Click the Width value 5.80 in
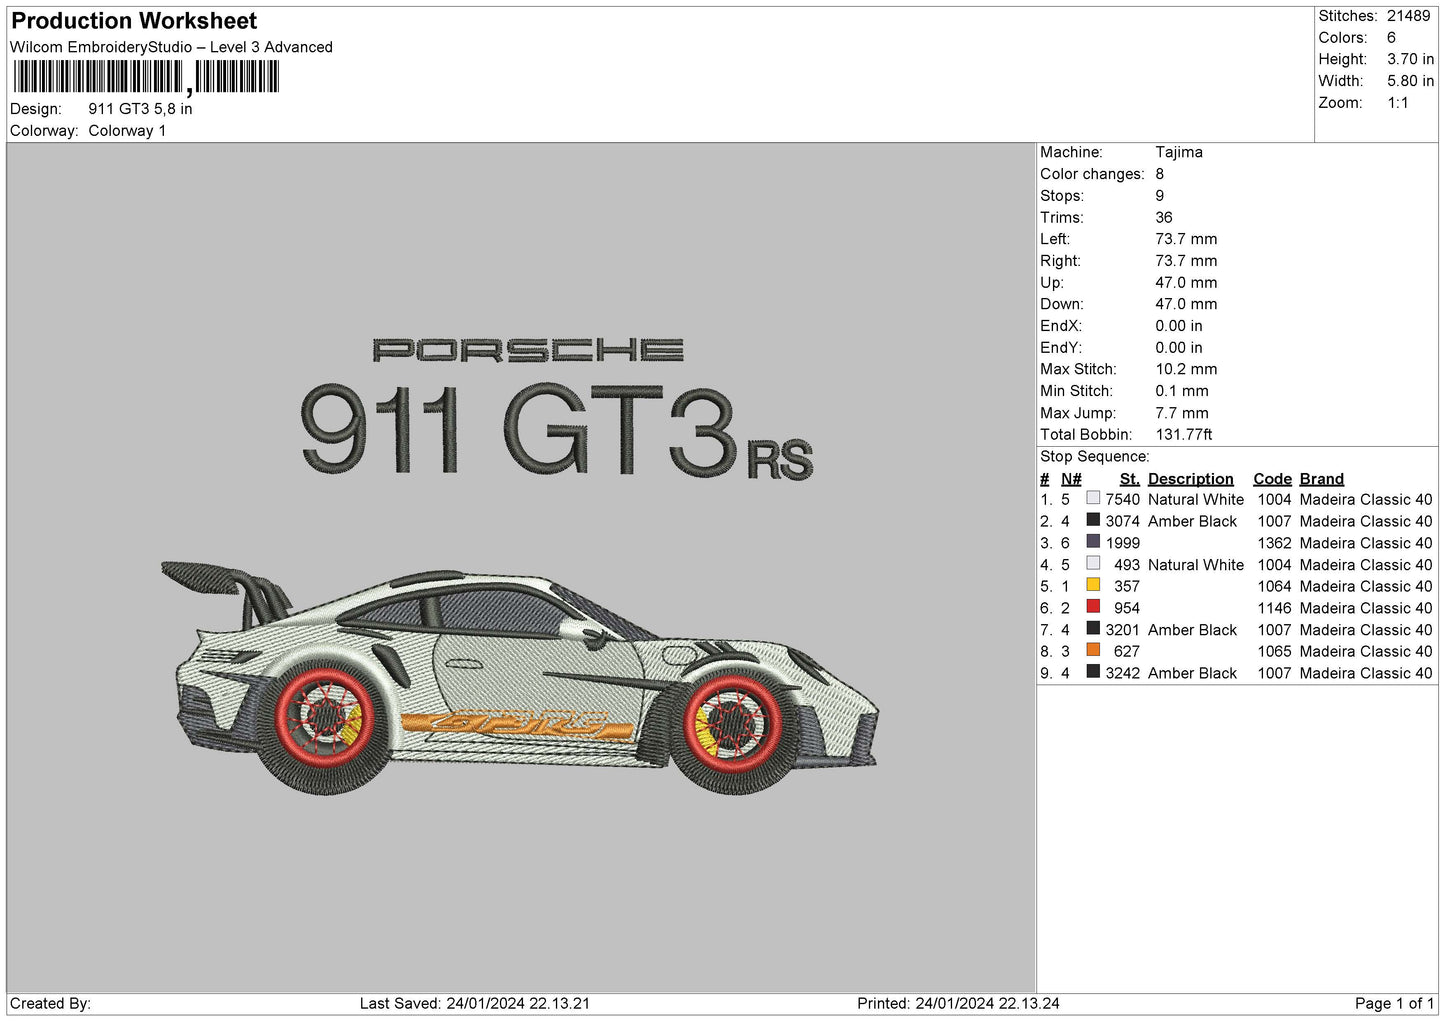The image size is (1445, 1021). [1410, 81]
